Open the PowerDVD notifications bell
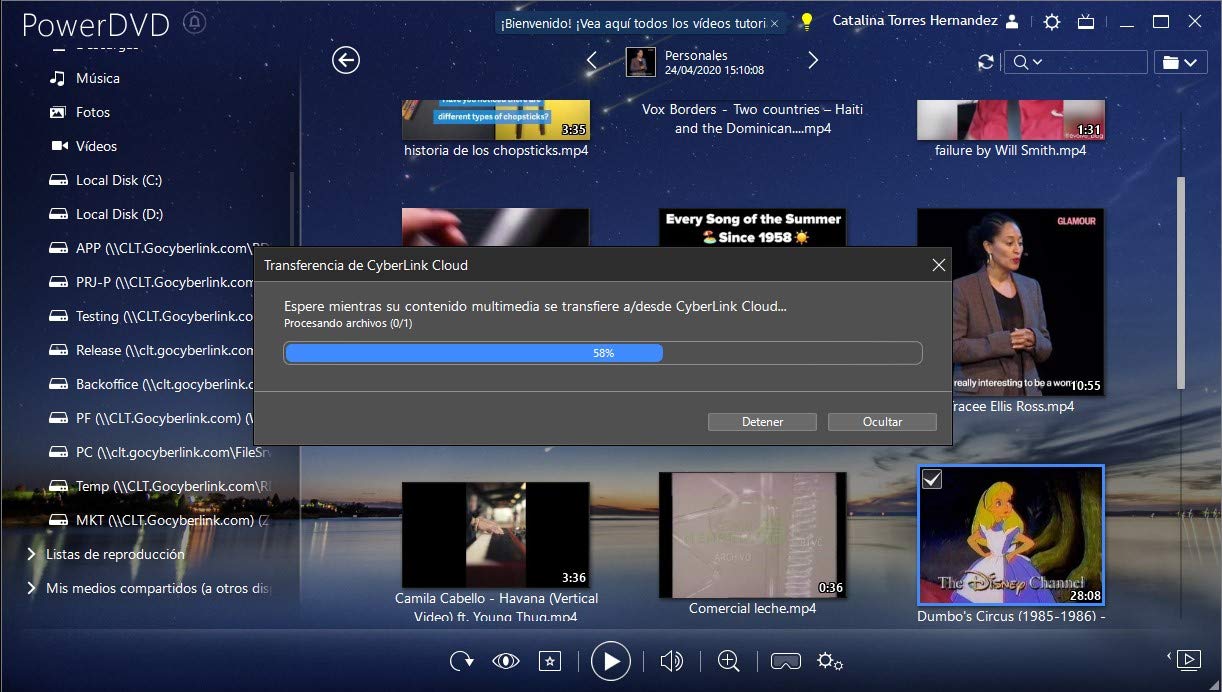The width and height of the screenshot is (1222, 692). click(x=194, y=22)
